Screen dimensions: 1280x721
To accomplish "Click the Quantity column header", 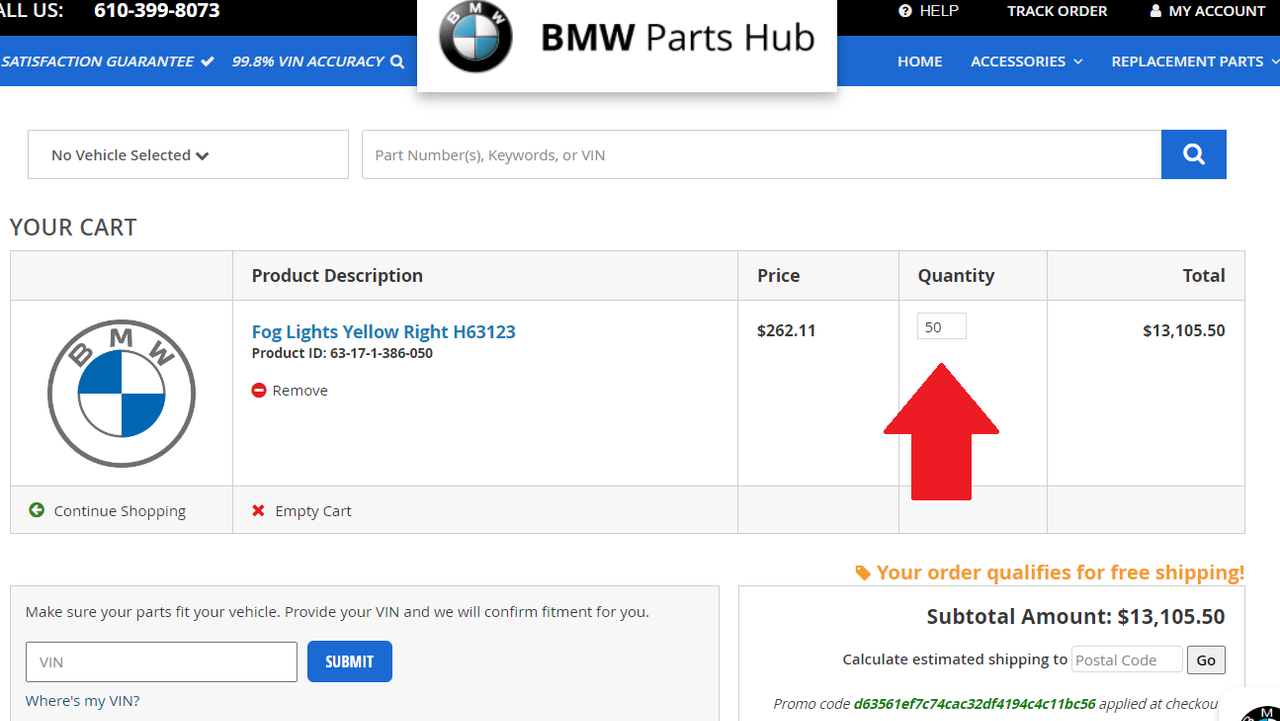I will click(956, 275).
